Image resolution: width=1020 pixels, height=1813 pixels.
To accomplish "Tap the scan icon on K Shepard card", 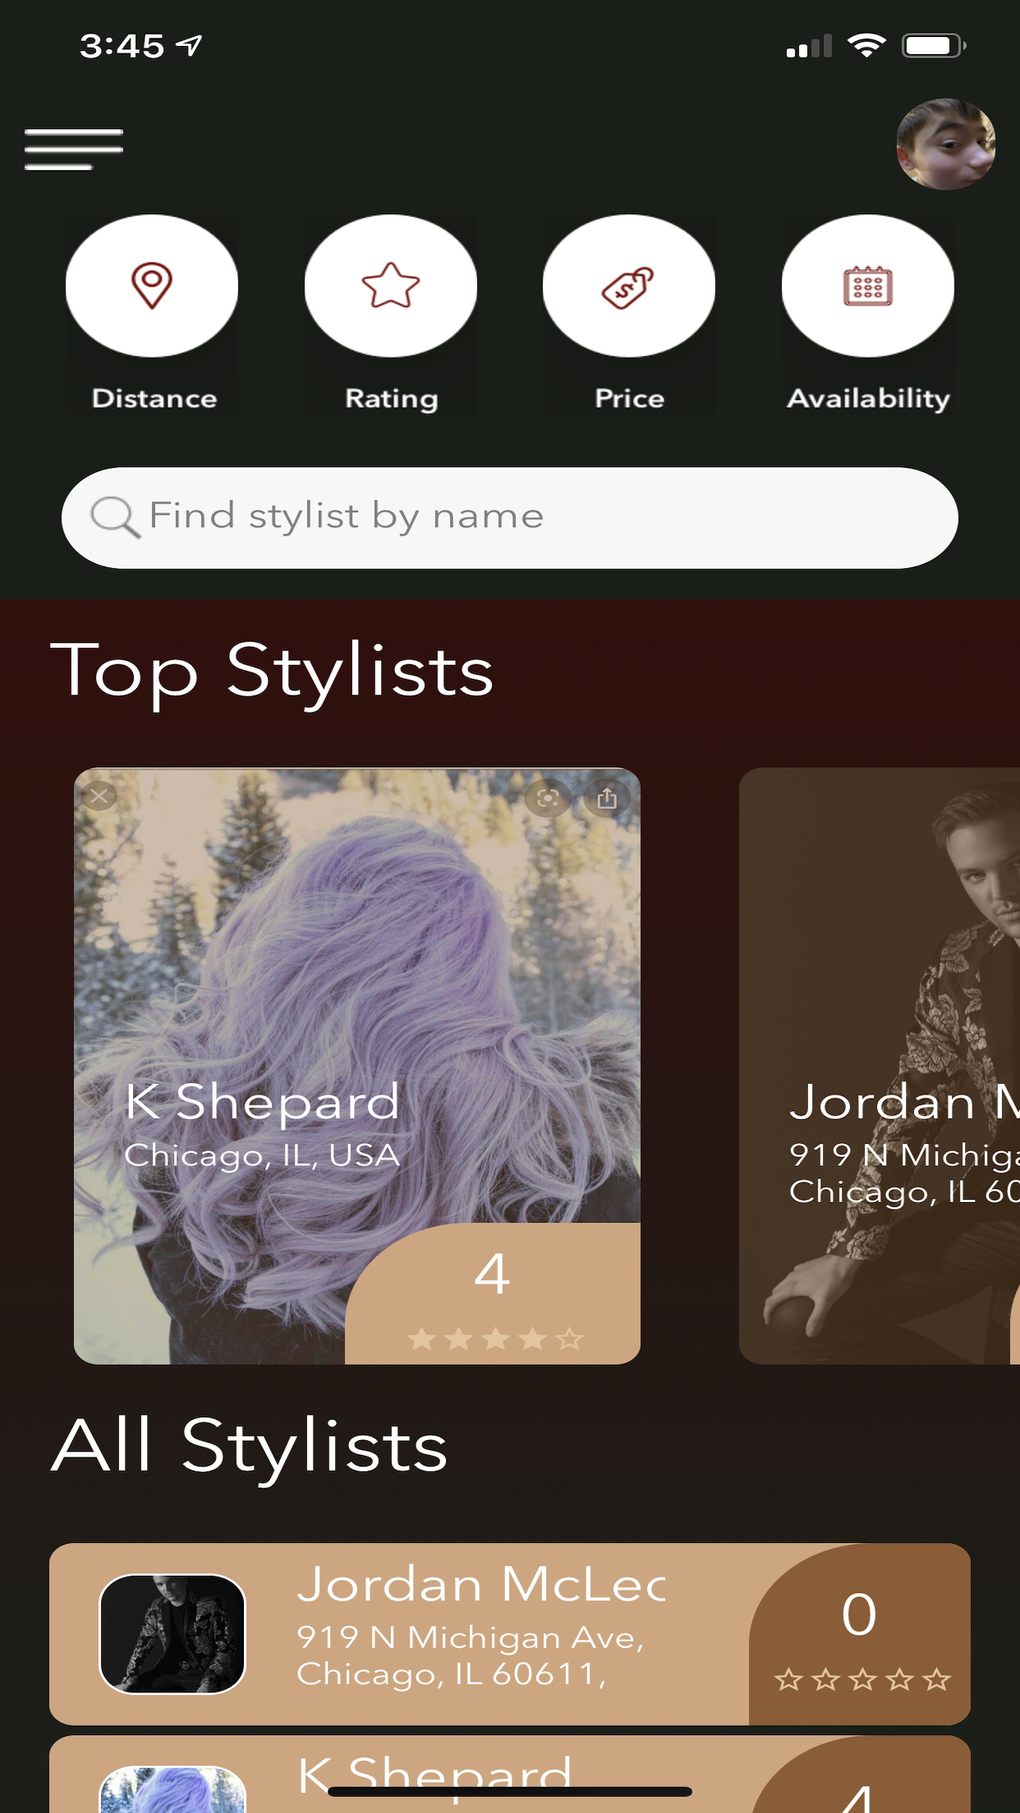I will [547, 798].
